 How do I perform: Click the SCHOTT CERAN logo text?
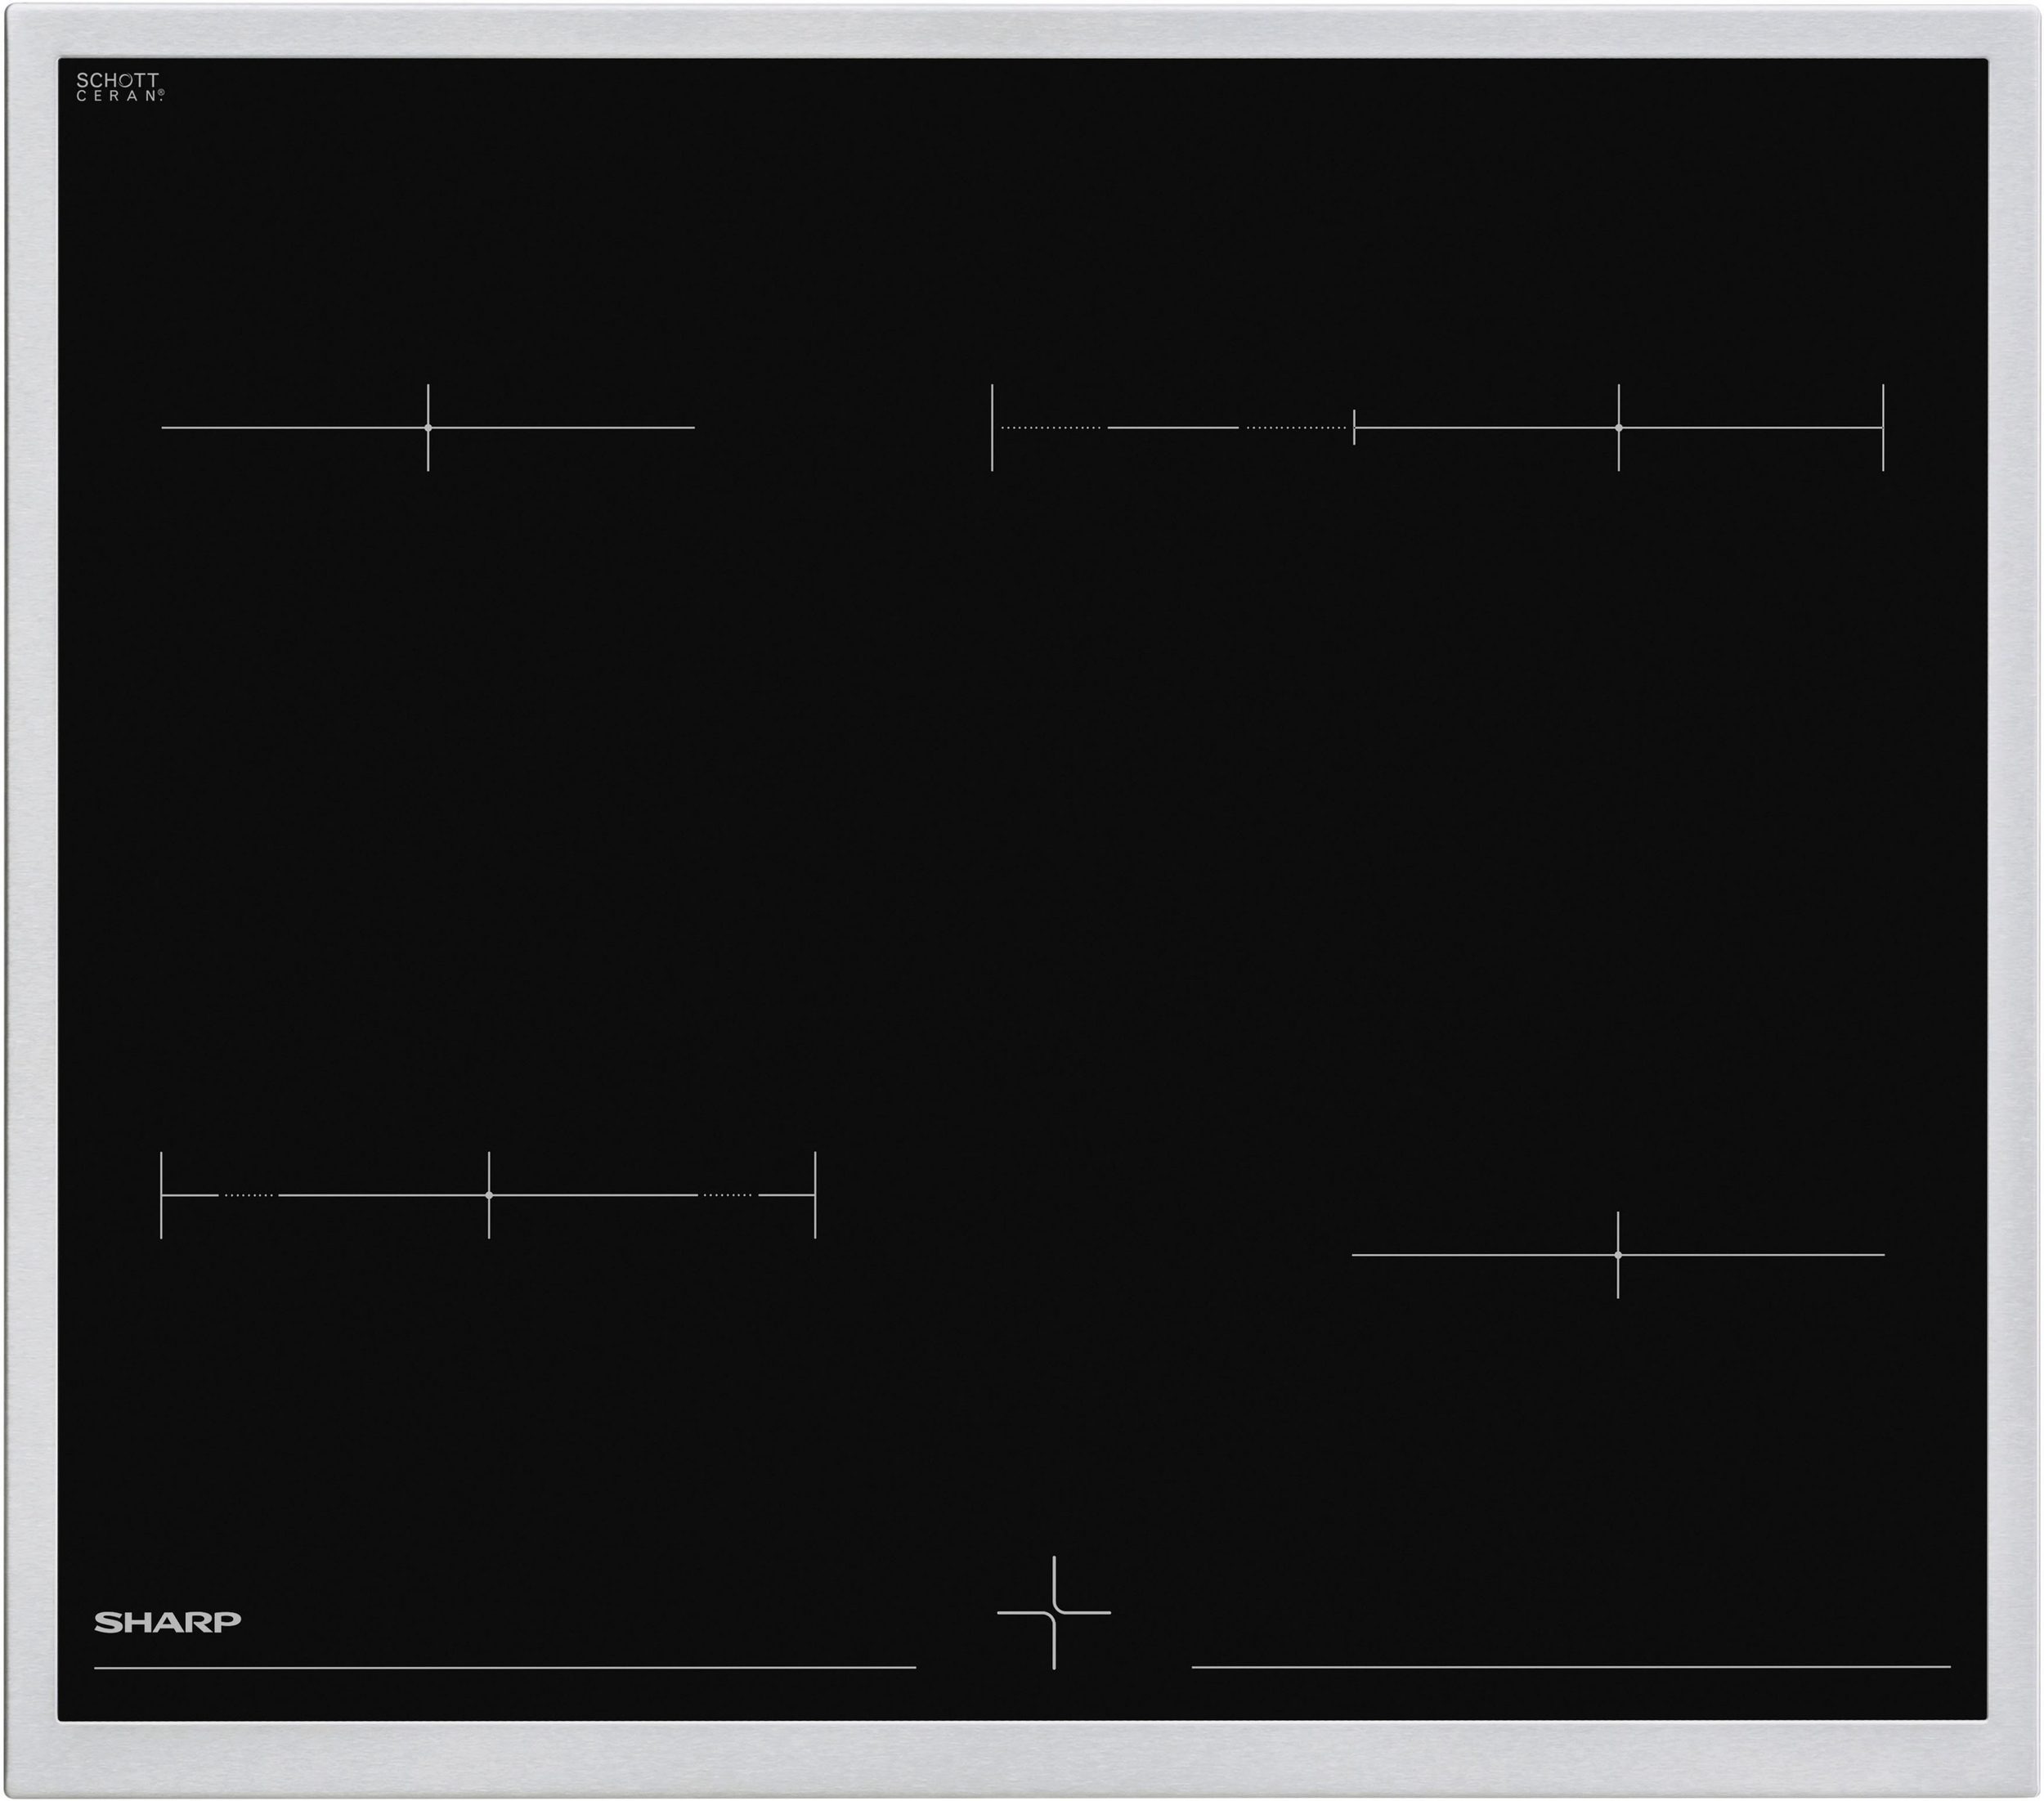click(120, 87)
